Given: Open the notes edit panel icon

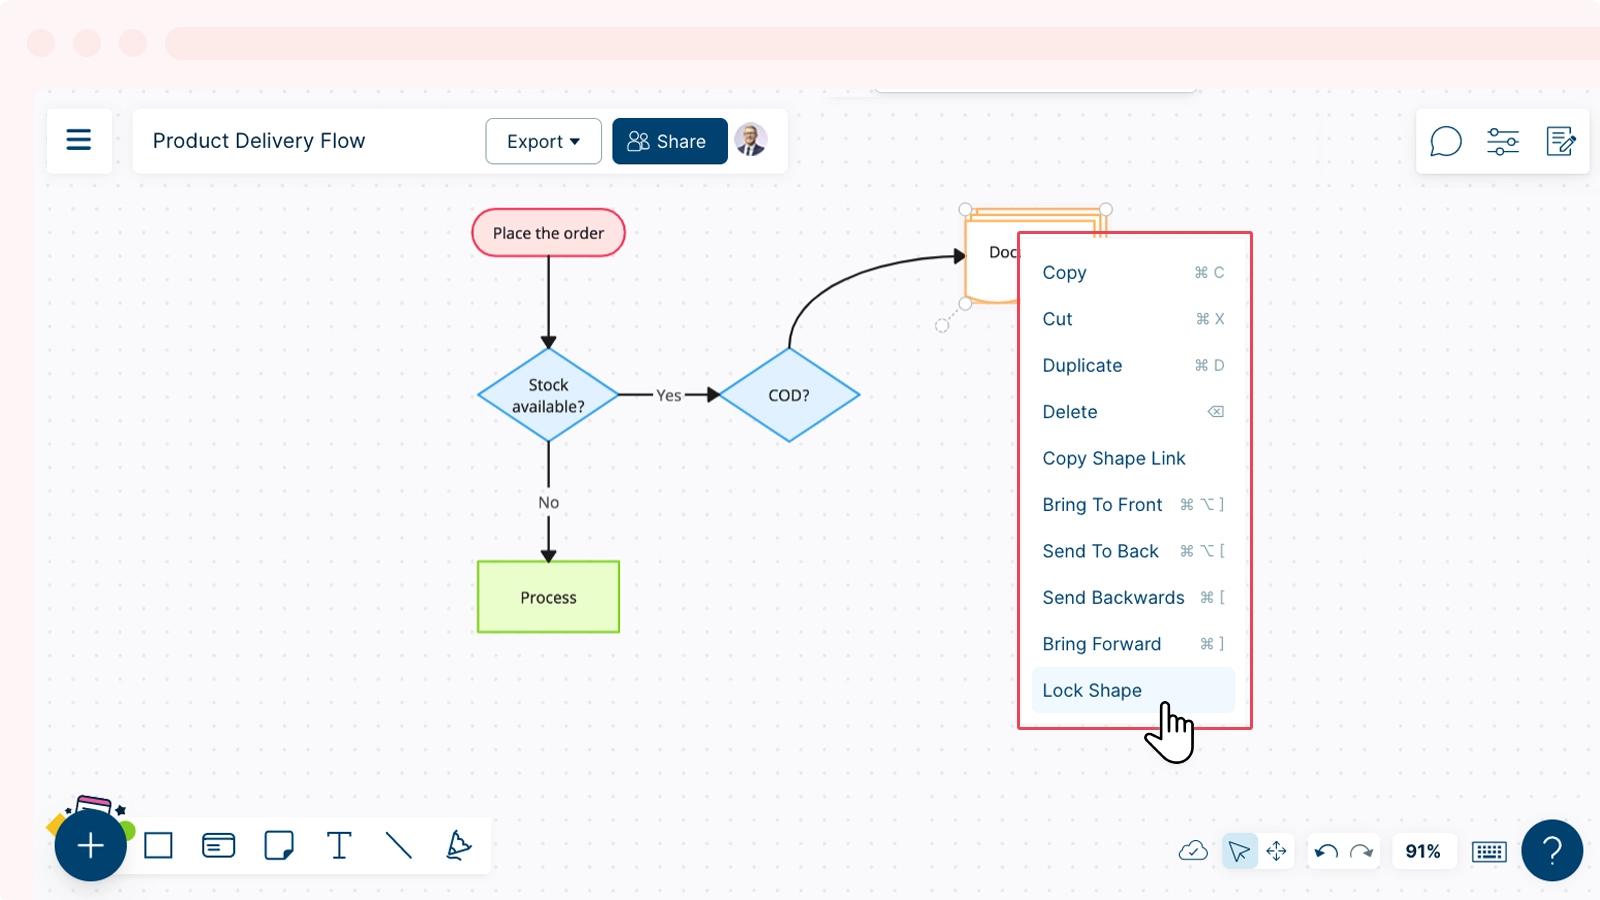Looking at the screenshot, I should click(x=1560, y=141).
